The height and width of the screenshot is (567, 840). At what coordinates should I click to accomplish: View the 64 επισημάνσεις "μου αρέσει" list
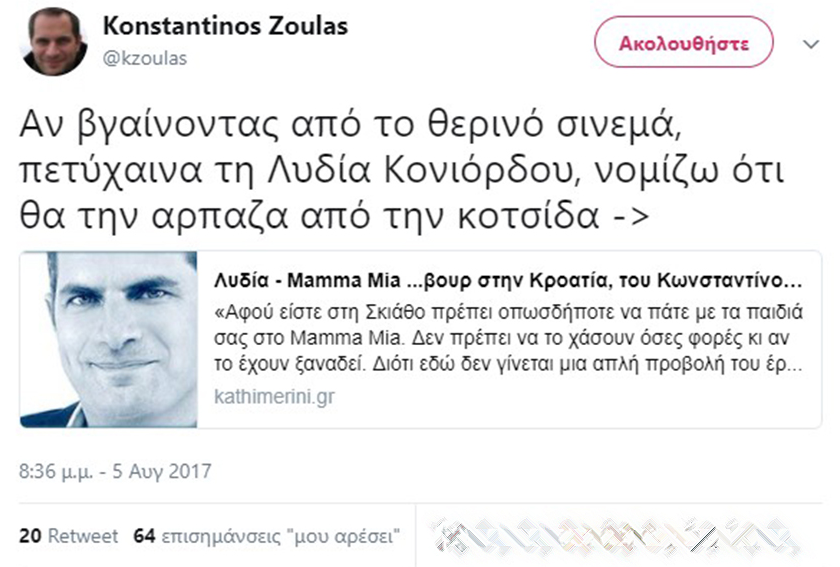[267, 536]
